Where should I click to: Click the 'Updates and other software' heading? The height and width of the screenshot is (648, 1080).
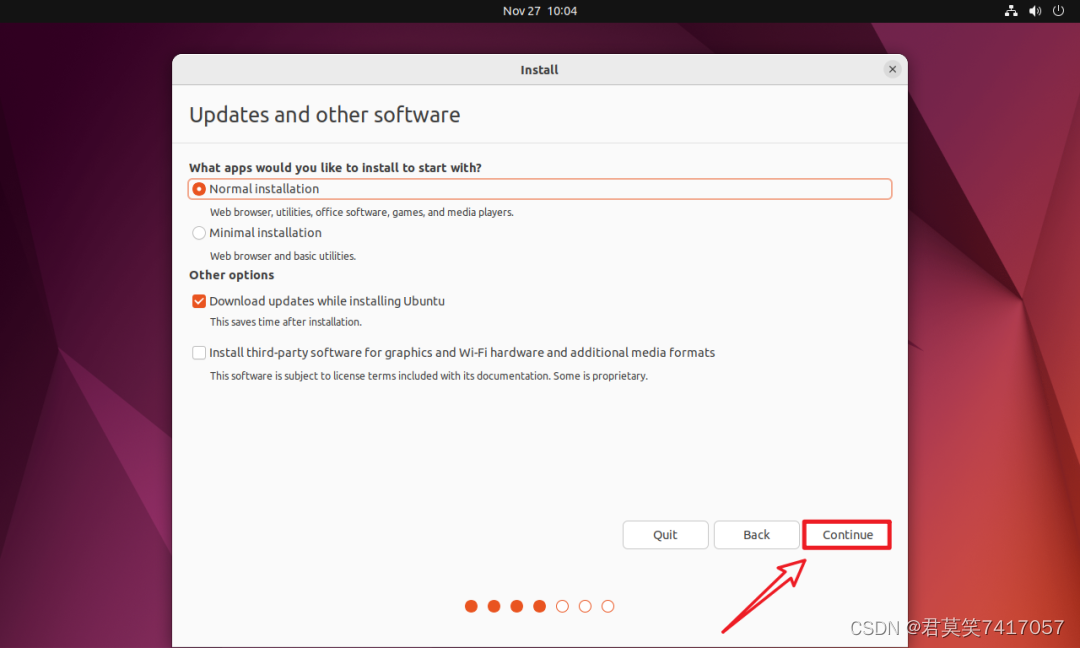[x=324, y=115]
